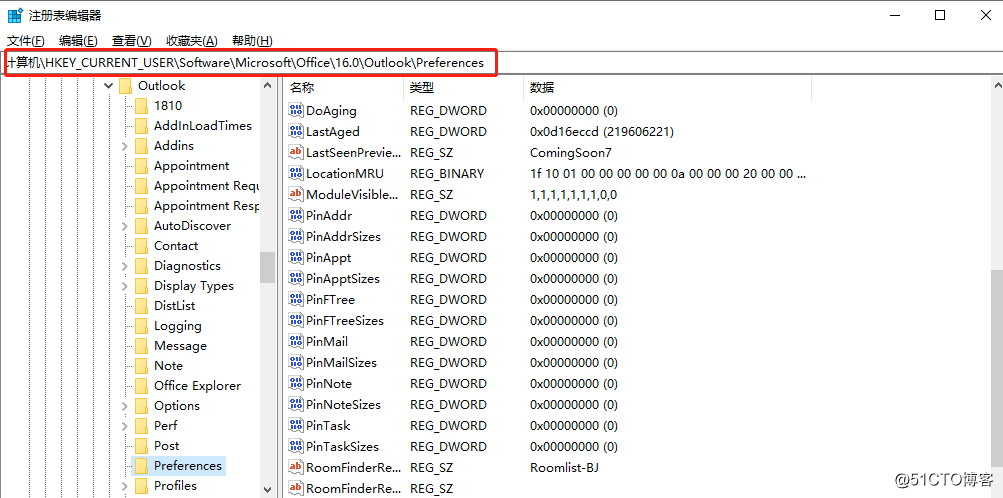Select the Message key
This screenshot has height=498, width=1003.
pos(180,346)
